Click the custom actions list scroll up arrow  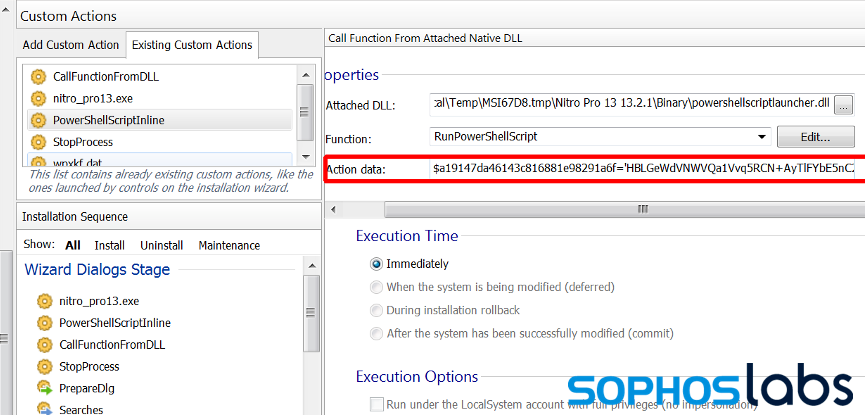point(305,75)
